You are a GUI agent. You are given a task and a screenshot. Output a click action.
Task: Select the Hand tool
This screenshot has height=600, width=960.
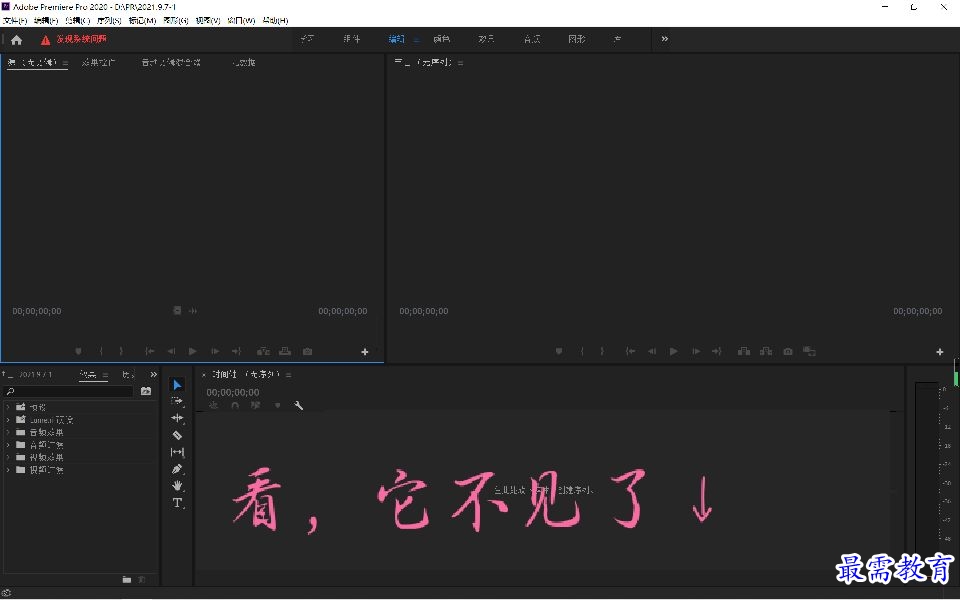[x=177, y=486]
